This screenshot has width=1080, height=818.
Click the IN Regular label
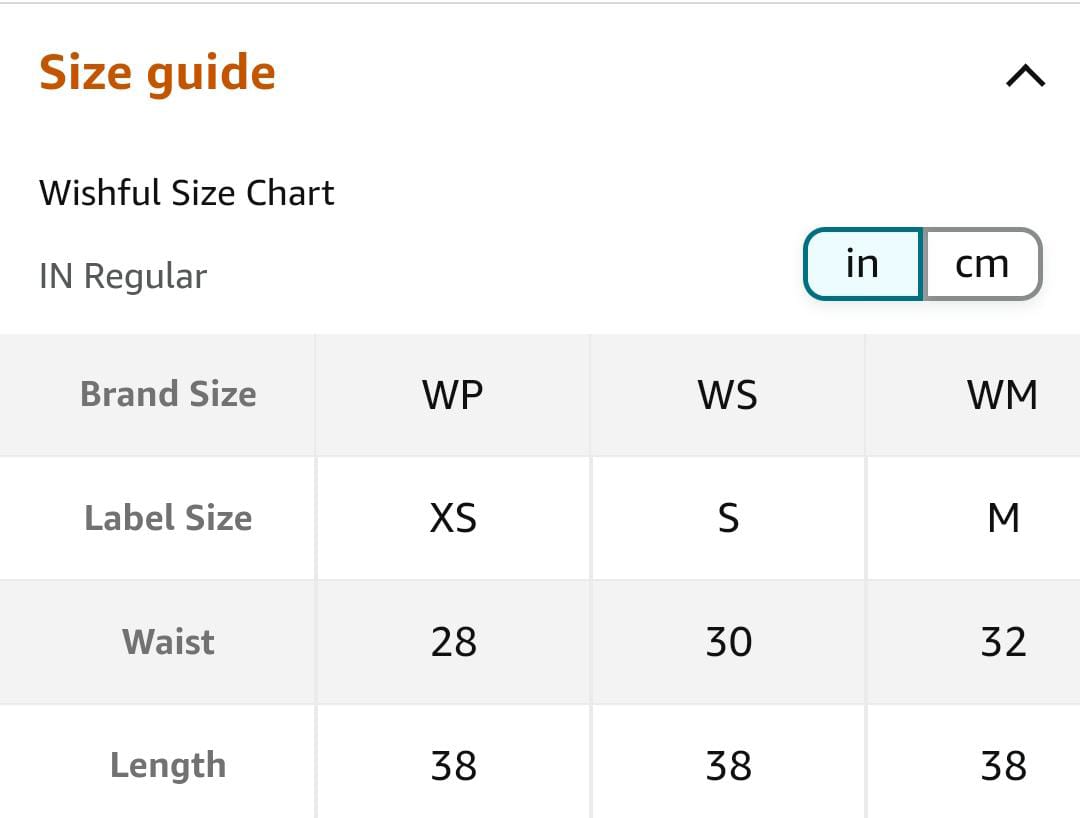click(x=123, y=276)
